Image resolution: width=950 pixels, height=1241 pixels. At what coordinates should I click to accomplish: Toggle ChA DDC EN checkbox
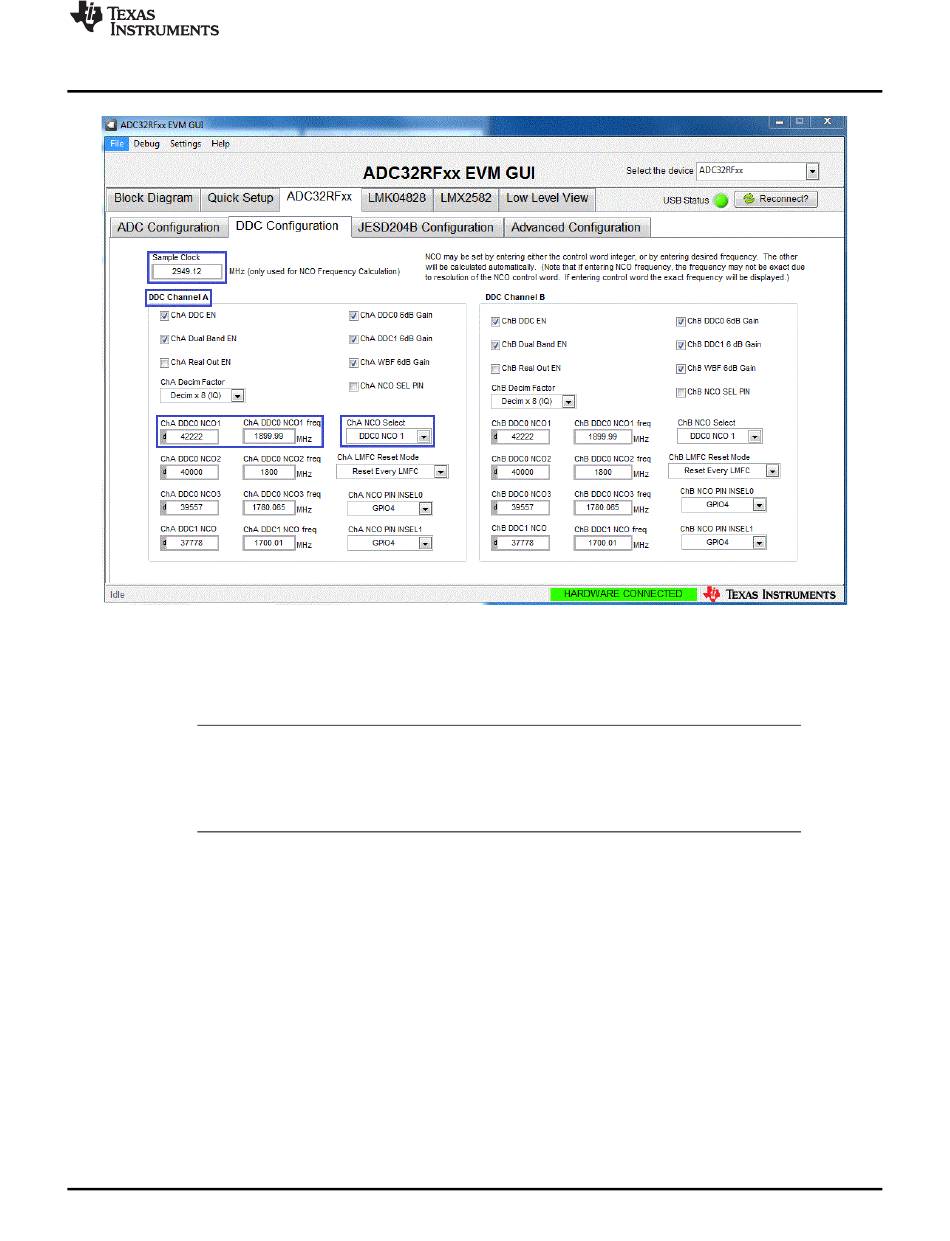[x=166, y=315]
